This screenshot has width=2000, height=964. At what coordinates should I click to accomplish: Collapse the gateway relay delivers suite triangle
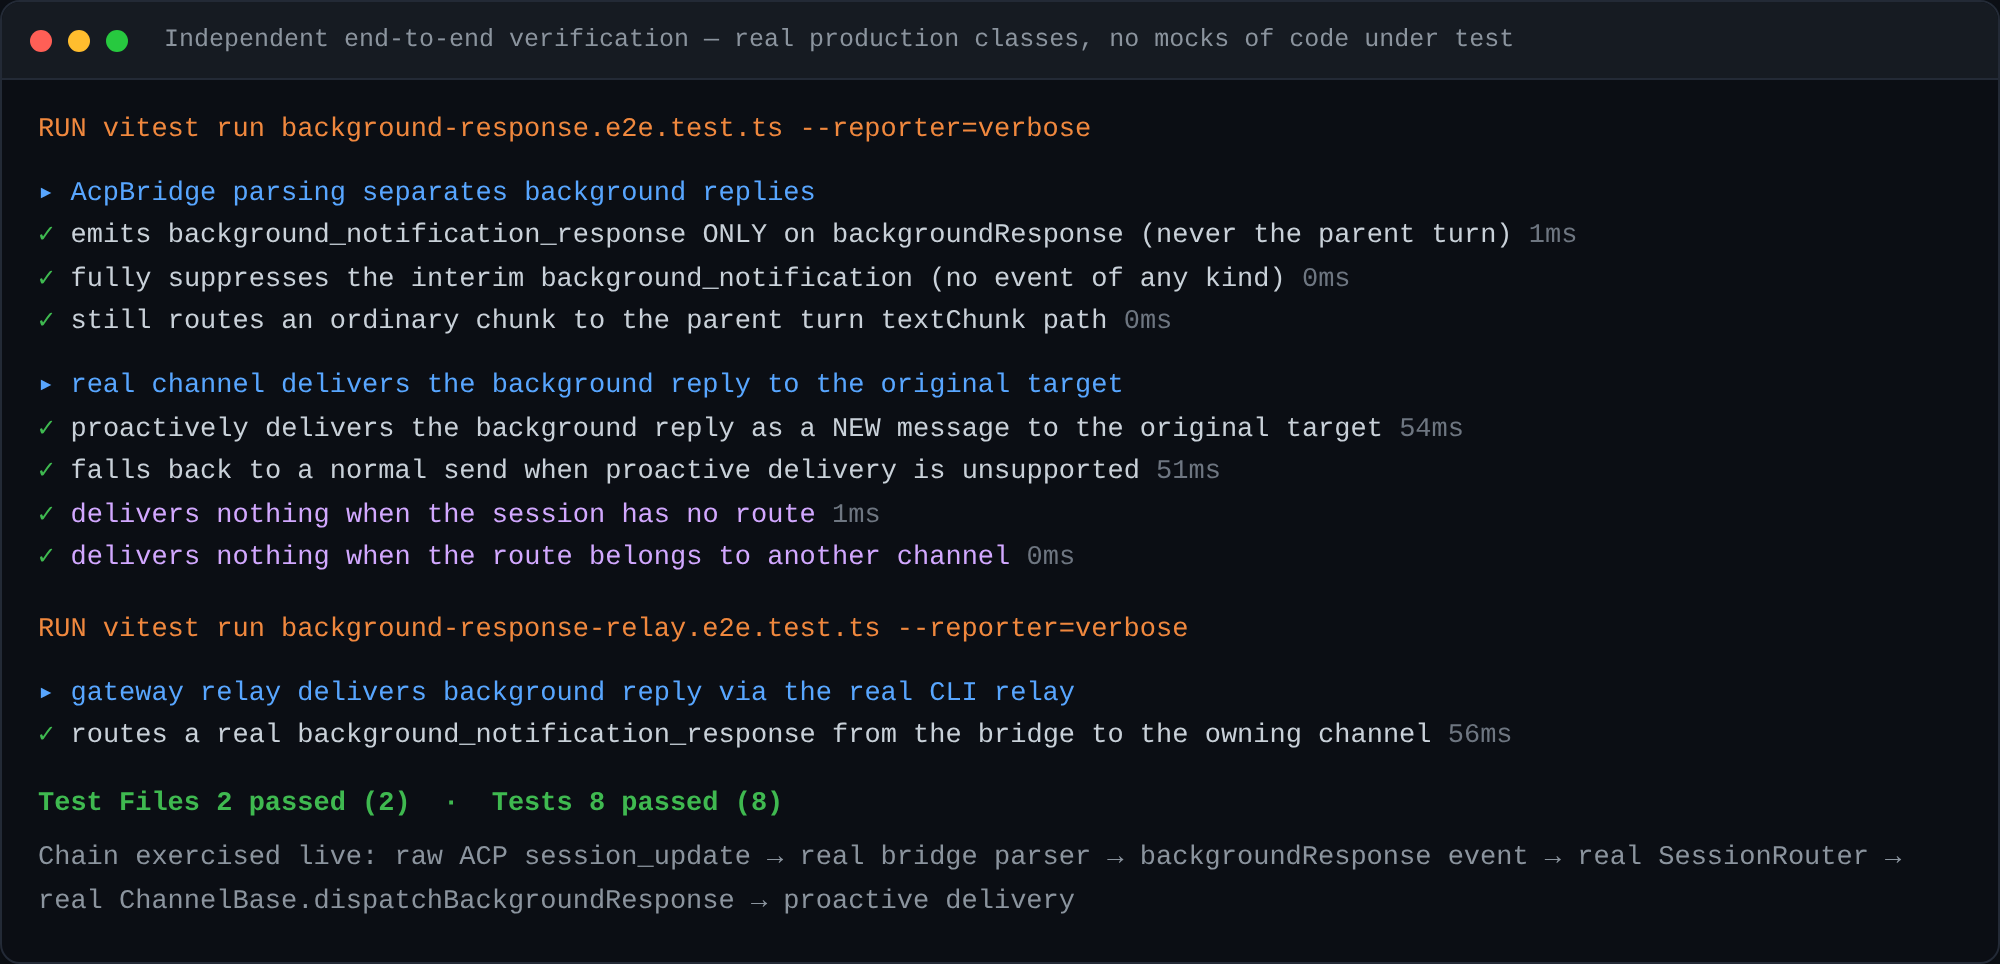pos(46,692)
